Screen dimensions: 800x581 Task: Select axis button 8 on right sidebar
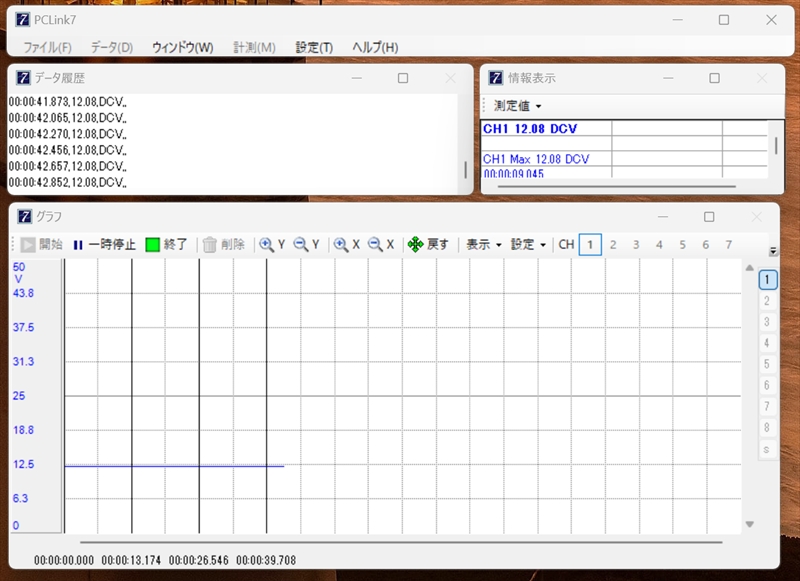point(767,427)
